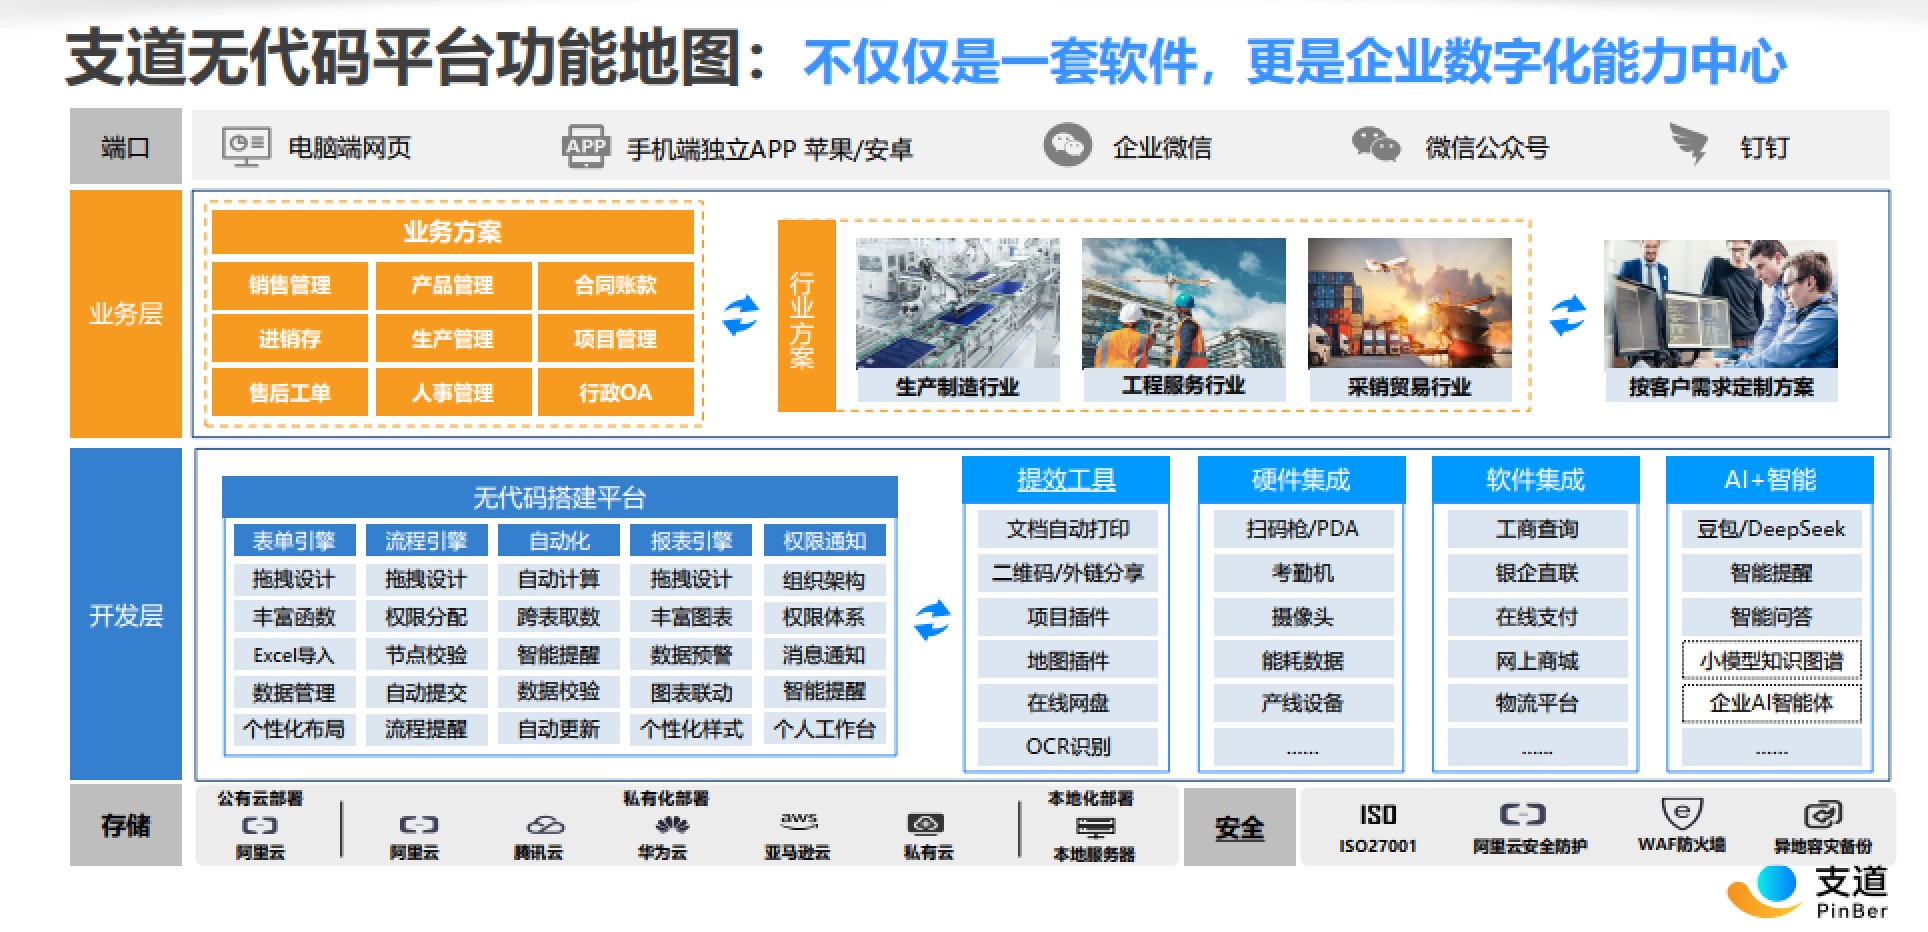1928x932 pixels.
Task: Click the 华为云 cloud icon
Action: pyautogui.click(x=671, y=823)
